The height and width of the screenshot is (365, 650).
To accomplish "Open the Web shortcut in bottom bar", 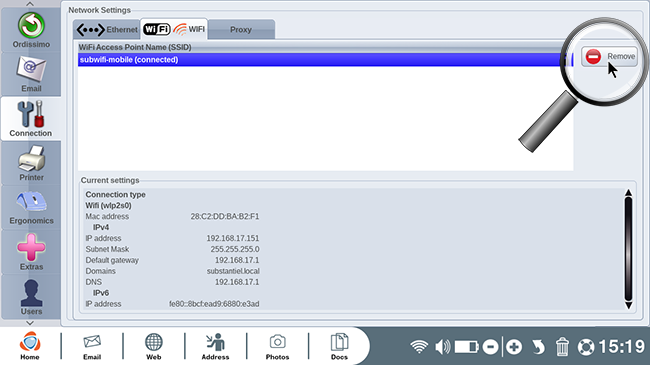I will pyautogui.click(x=153, y=346).
